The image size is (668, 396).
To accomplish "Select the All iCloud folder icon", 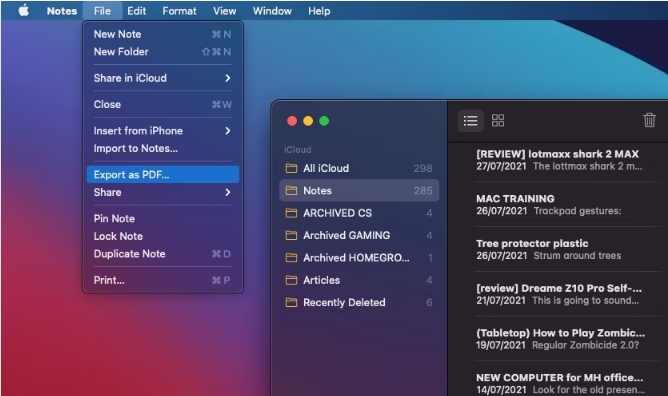I will [291, 168].
